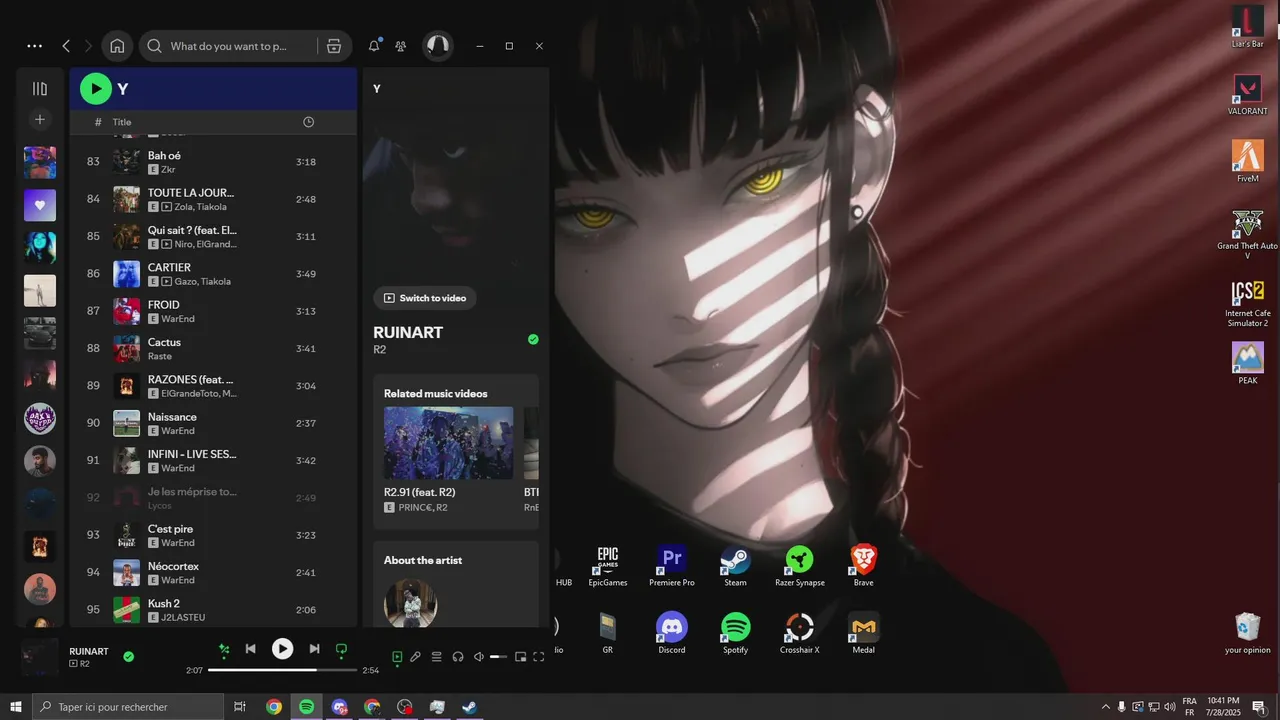Select track TOUTE LA JOUR... by Zola
Screen dimensions: 1280x720
click(x=213, y=199)
